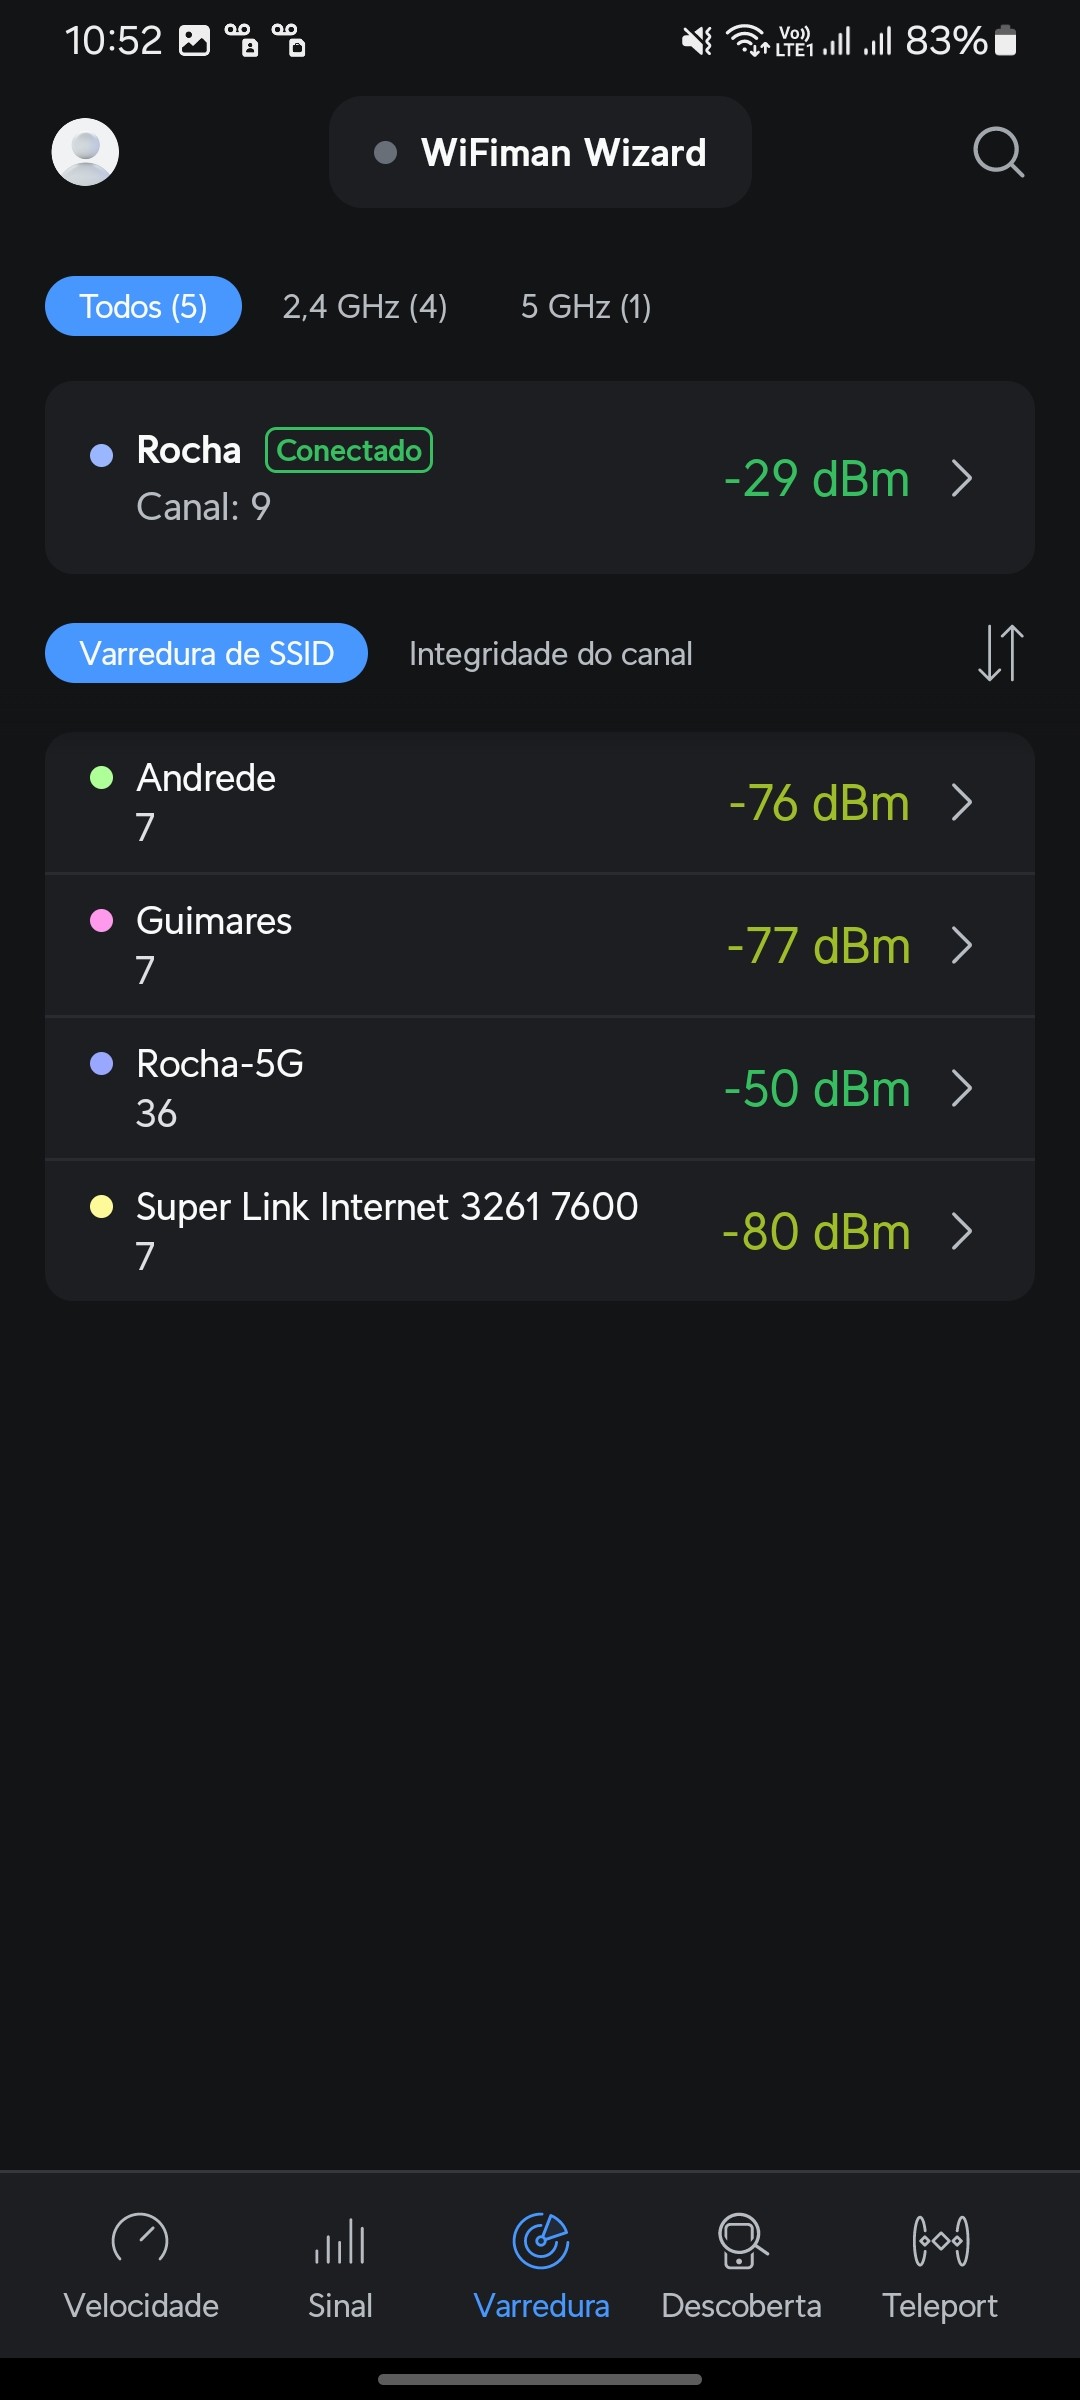The height and width of the screenshot is (2400, 1080).
Task: Open the user profile avatar
Action: 85,152
